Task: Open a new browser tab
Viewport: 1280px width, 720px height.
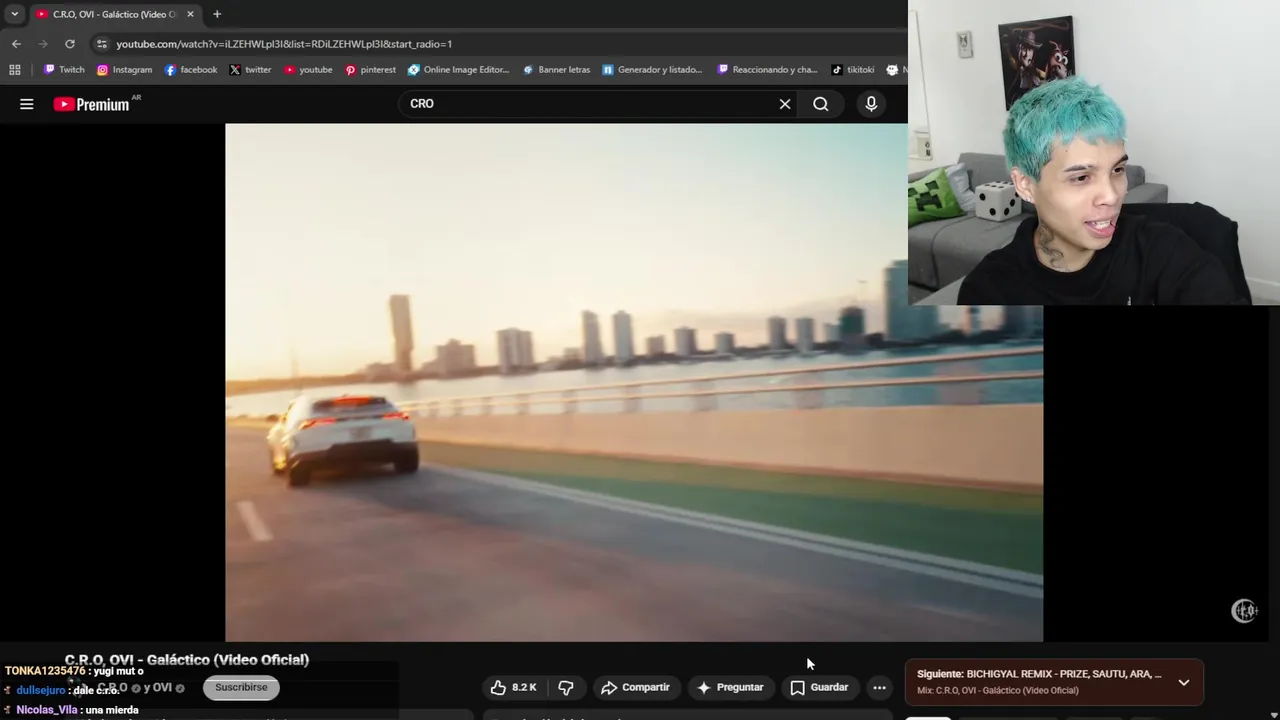Action: (217, 14)
